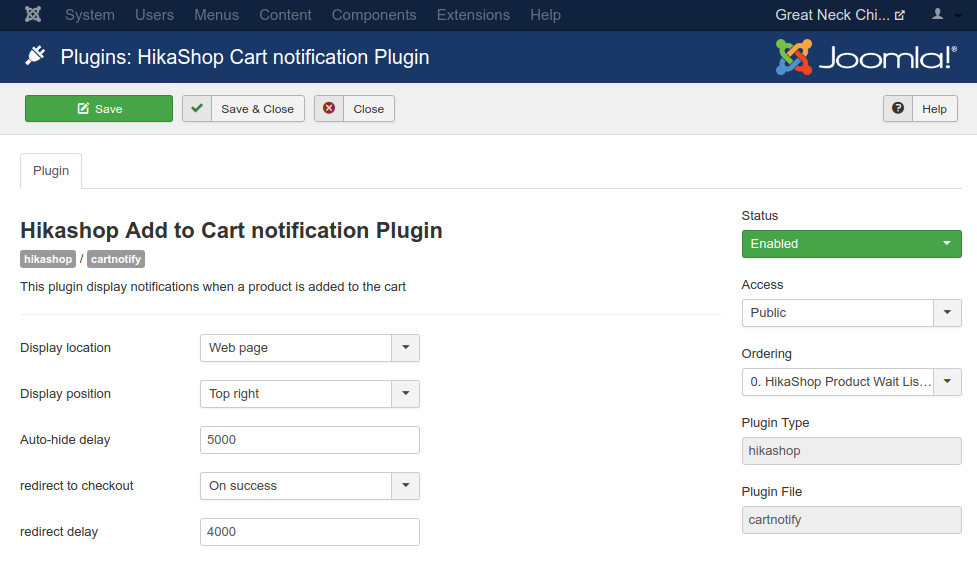The height and width of the screenshot is (567, 977).
Task: Click the green checkmark Save & Close icon
Action: 197,109
